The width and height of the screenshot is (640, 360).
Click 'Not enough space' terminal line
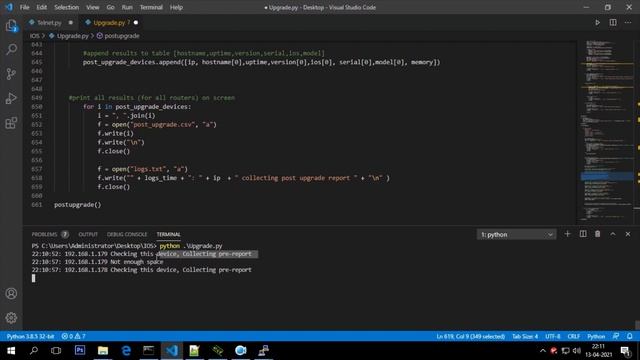click(x=98, y=262)
